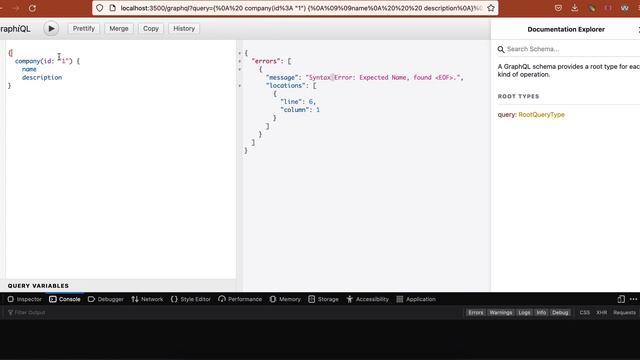The height and width of the screenshot is (360, 640).
Task: Click the localhost graphql address bar
Action: click(x=301, y=8)
